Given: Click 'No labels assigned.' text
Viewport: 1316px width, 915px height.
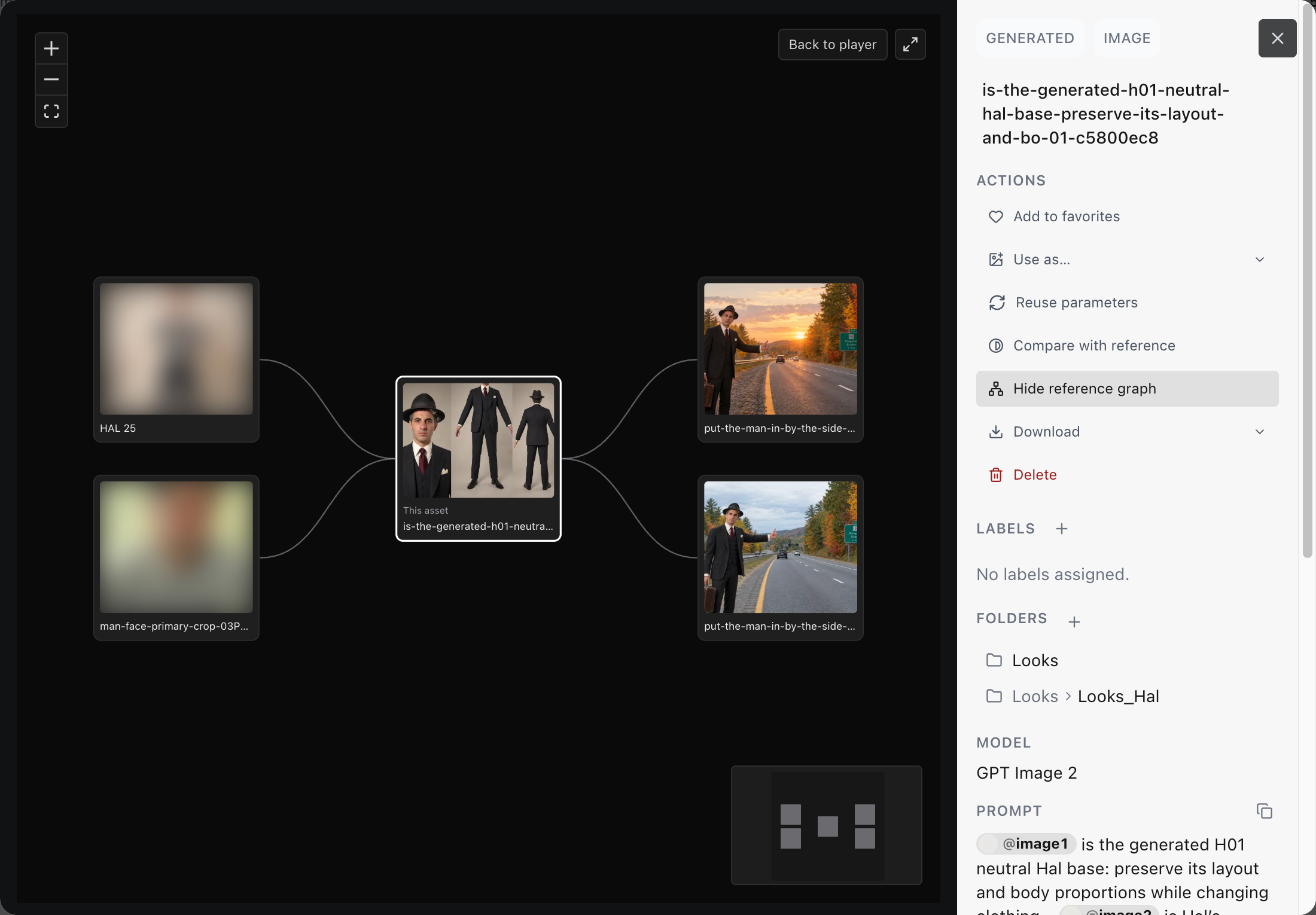Looking at the screenshot, I should pyautogui.click(x=1052, y=574).
